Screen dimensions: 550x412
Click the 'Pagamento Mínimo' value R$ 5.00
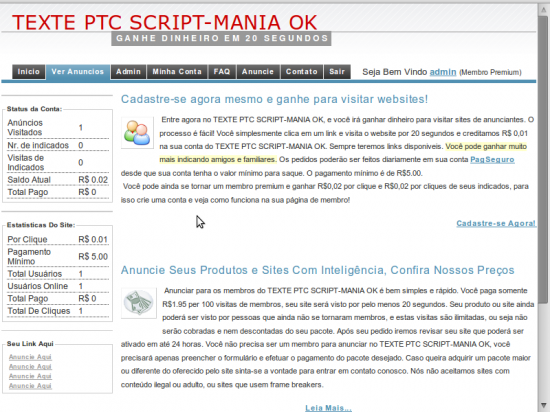click(x=93, y=257)
